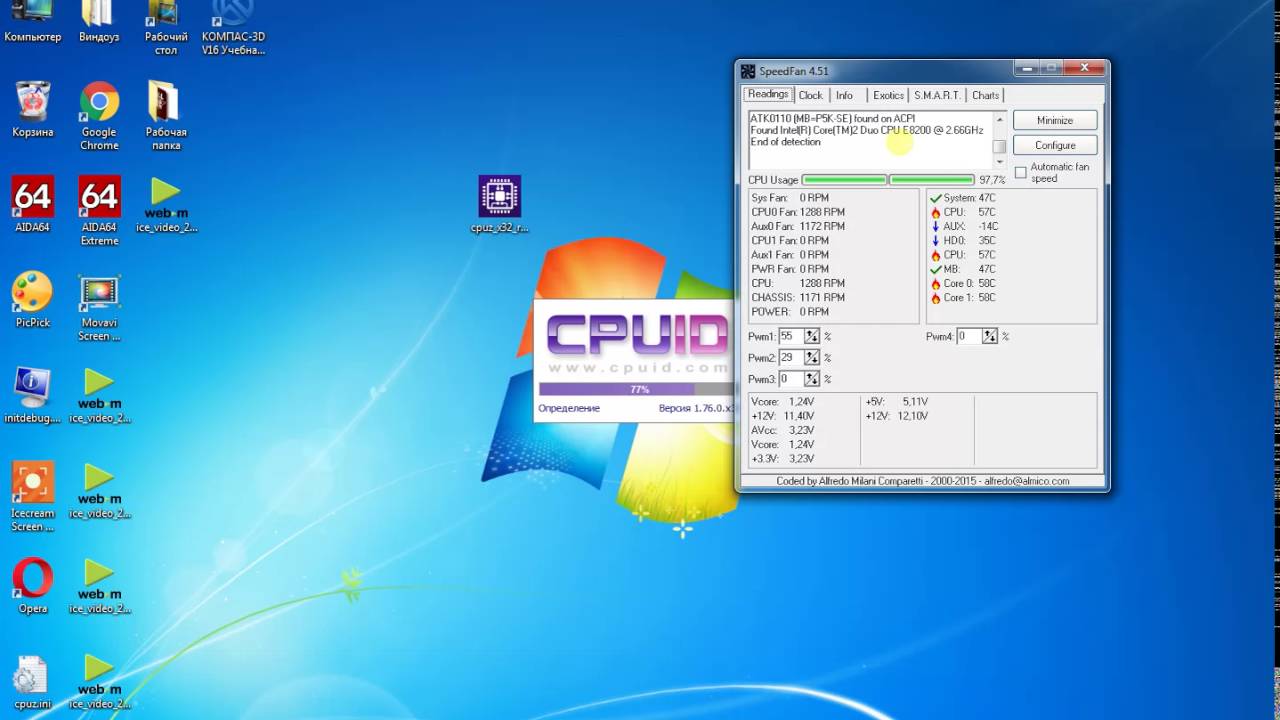Viewport: 1280px width, 720px height.
Task: Click the SpeedFan Minimize button
Action: coord(1055,120)
